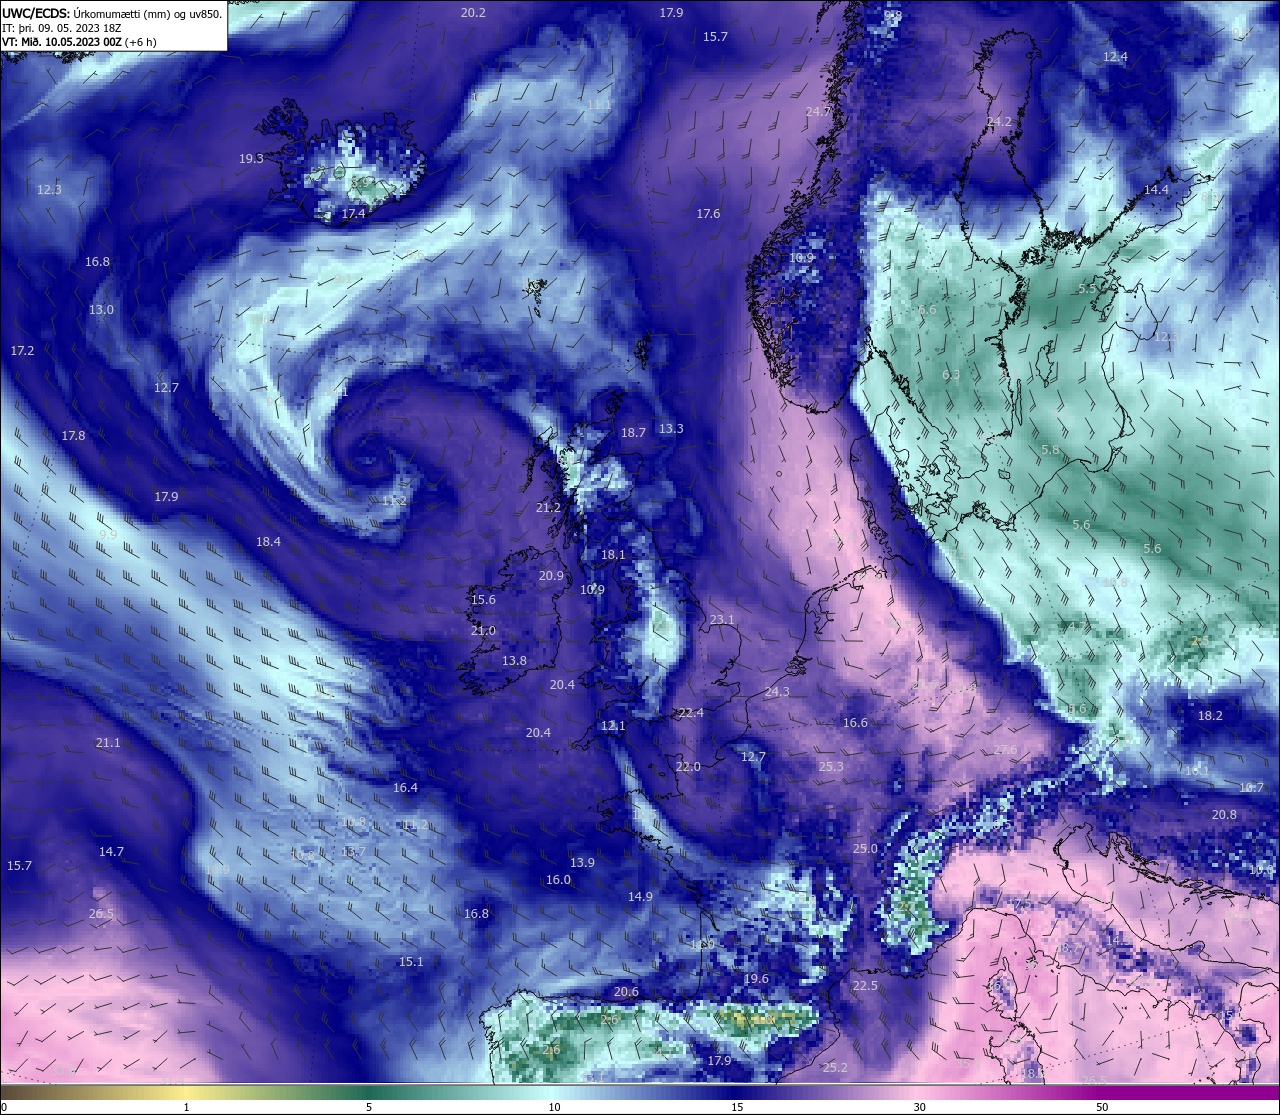
Task: Click the 16.4 value southwest of Ireland
Action: point(405,788)
